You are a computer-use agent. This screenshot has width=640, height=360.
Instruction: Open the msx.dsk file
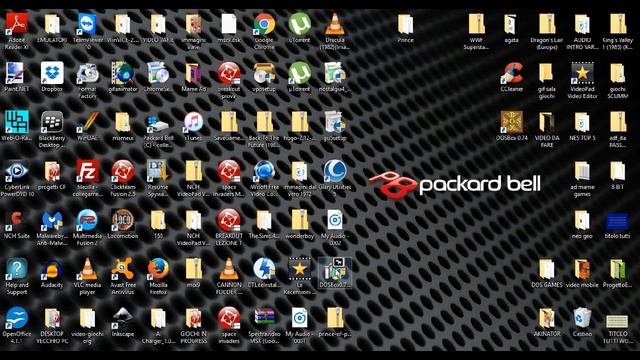click(x=229, y=24)
